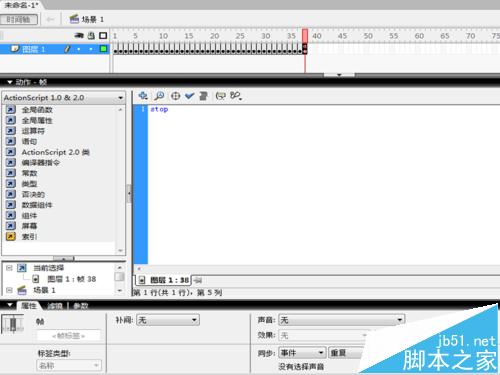Open the 效果 effect dropdown
The height and width of the screenshot is (375, 500).
[x=323, y=335]
